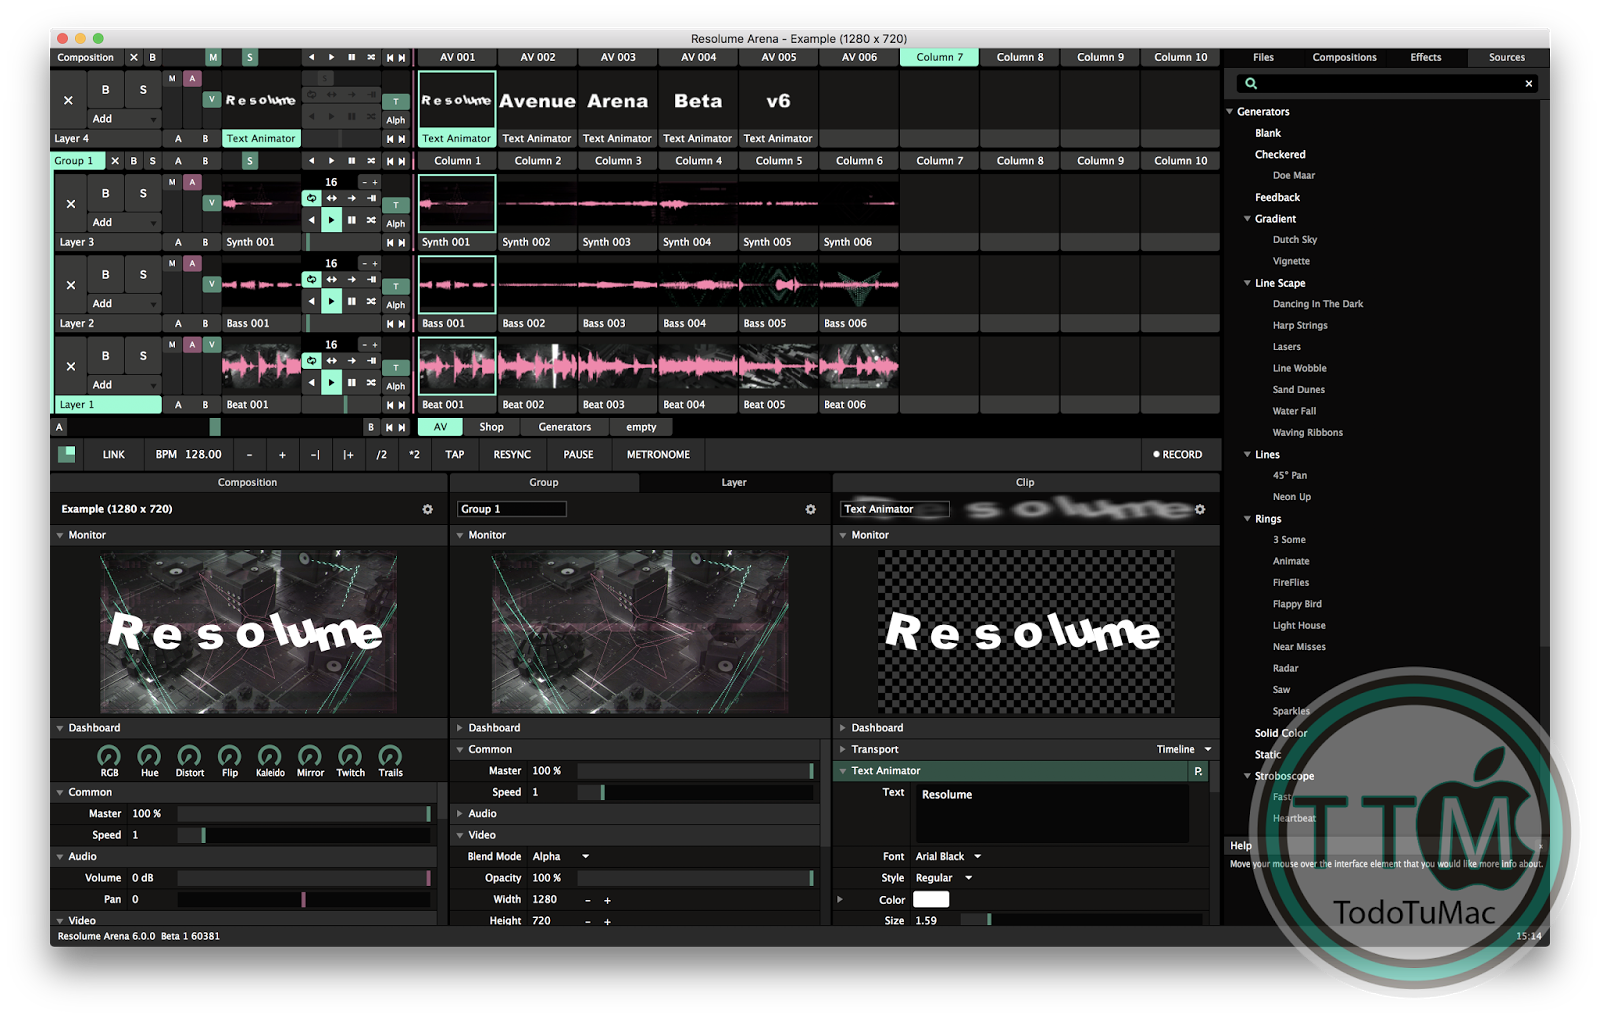Click the composition Volume slider

coord(304,878)
